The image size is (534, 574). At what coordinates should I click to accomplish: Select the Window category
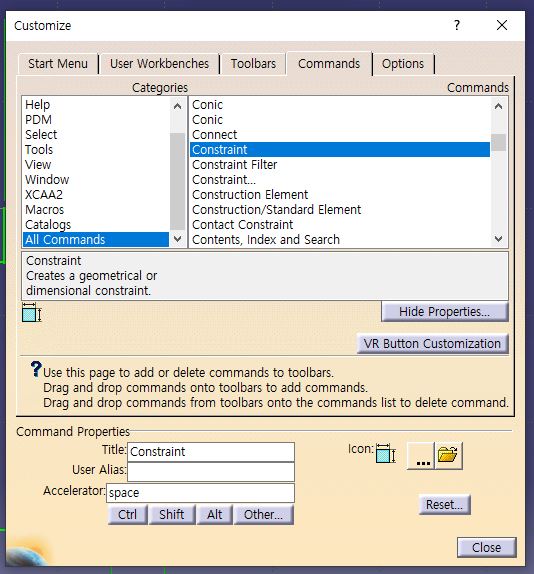click(96, 180)
